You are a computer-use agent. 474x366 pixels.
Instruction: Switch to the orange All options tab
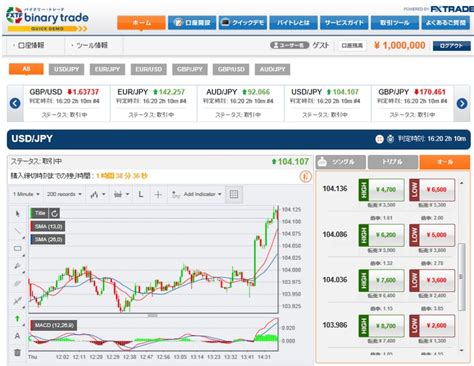tap(445, 162)
